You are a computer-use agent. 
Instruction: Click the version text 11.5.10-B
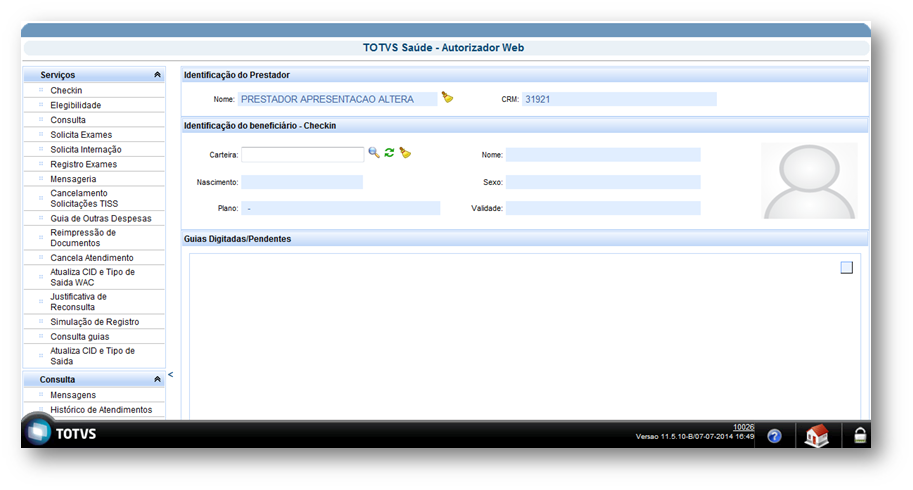[695, 436]
